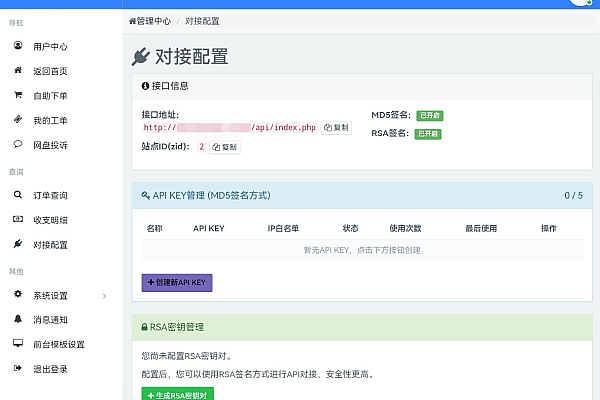Select 订单查询 from the sidebar
This screenshot has width=600, height=400.
pyautogui.click(x=50, y=196)
